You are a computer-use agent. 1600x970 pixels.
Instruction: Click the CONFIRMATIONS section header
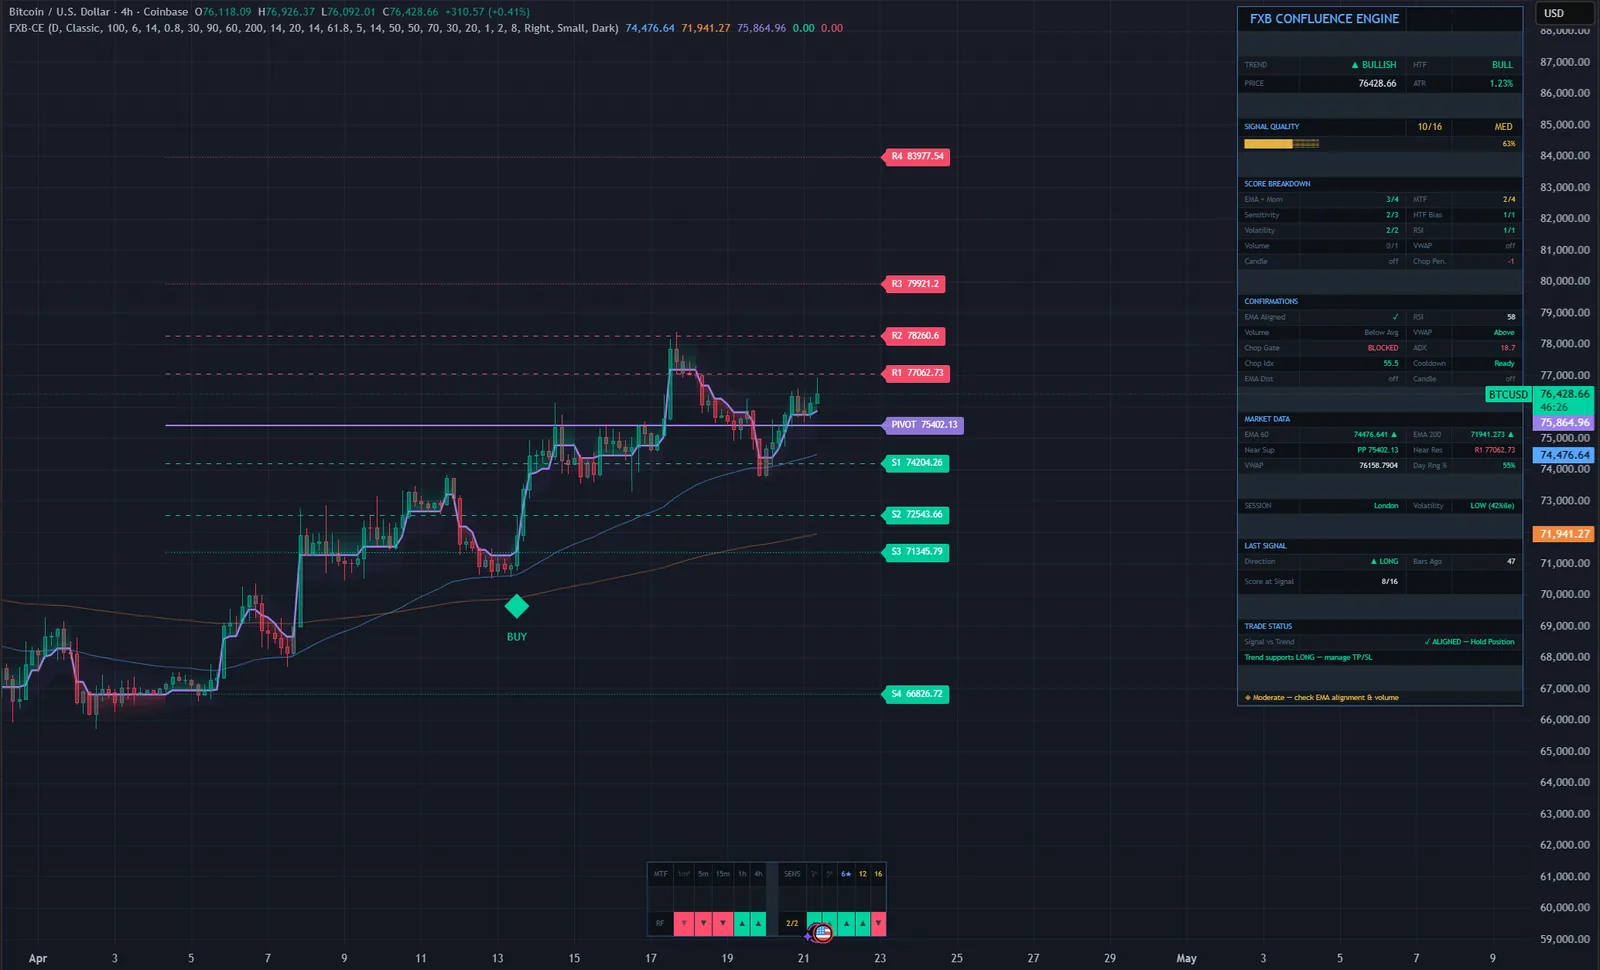1271,301
